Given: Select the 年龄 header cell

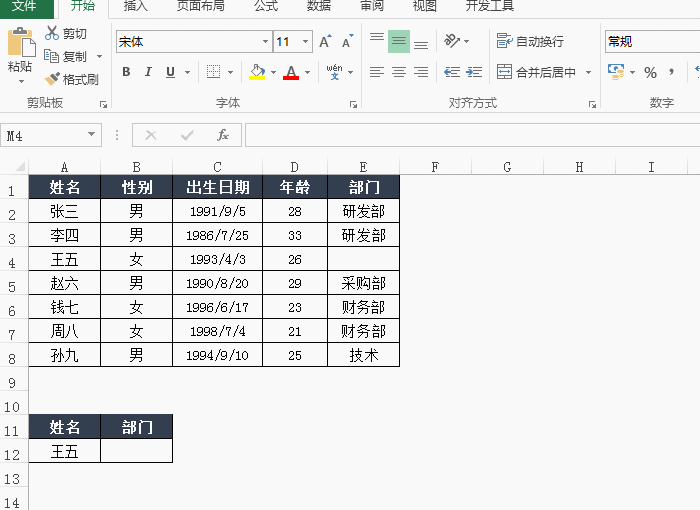Looking at the screenshot, I should (x=295, y=187).
